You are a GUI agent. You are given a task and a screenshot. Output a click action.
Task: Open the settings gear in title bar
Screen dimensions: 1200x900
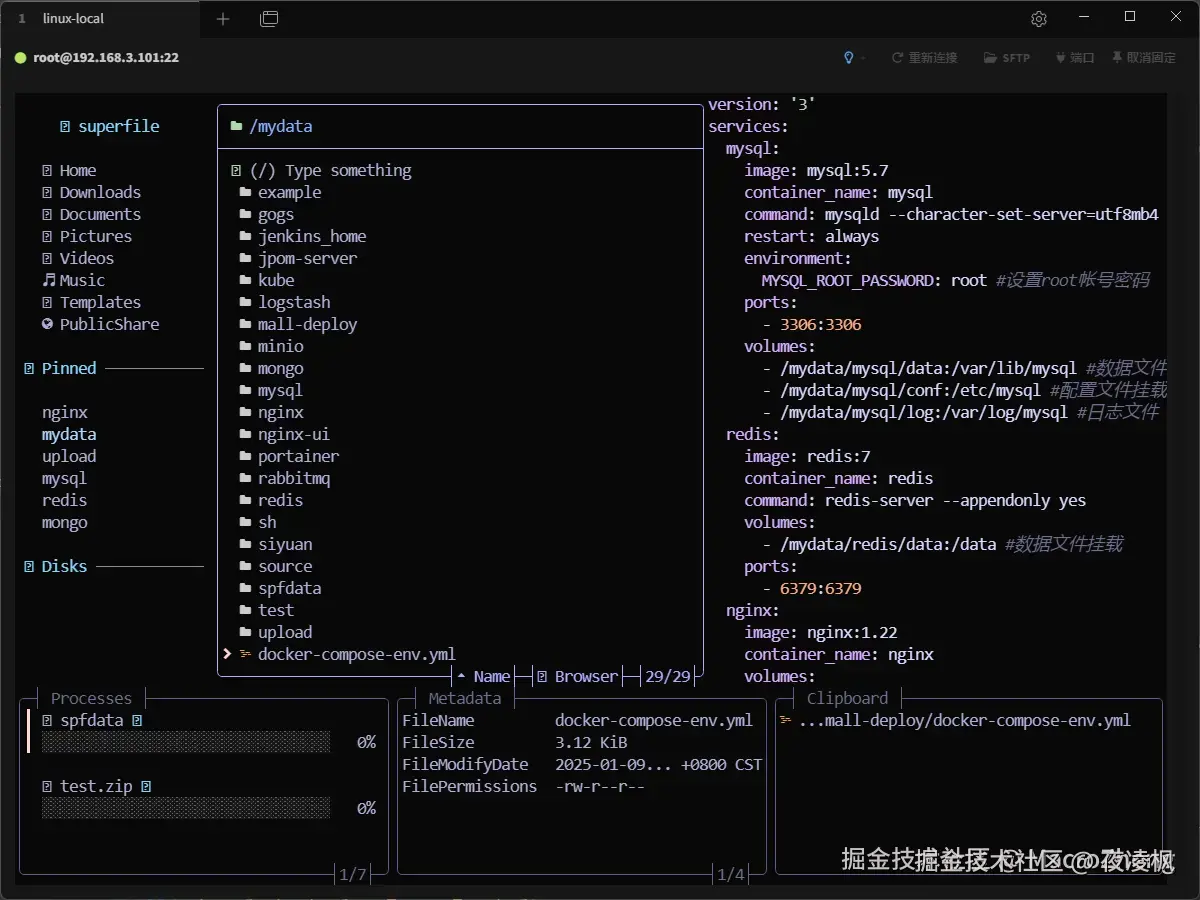click(x=1038, y=19)
